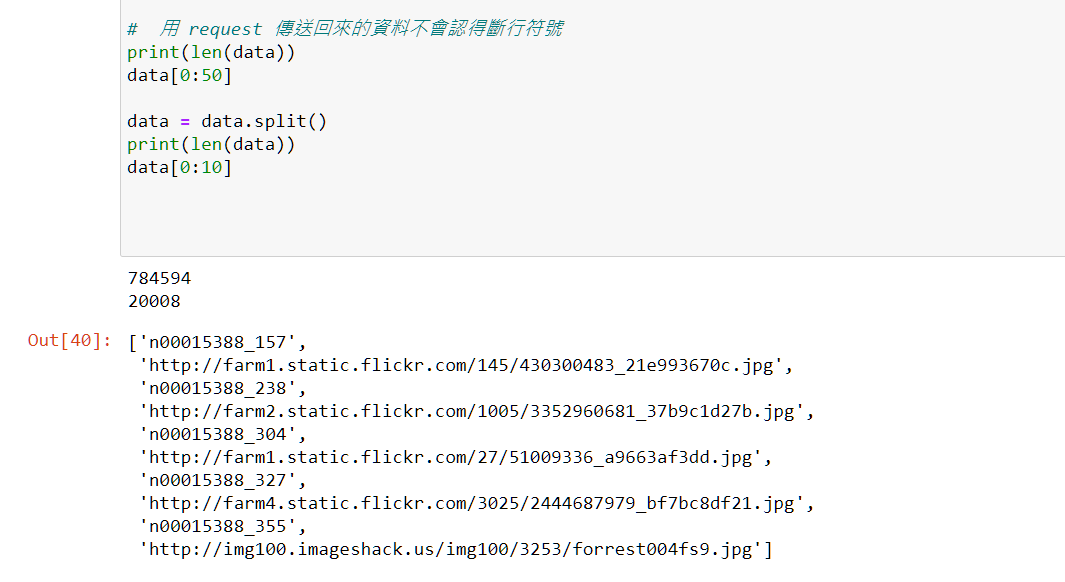Select the Out[40] output prompt label

(69, 340)
